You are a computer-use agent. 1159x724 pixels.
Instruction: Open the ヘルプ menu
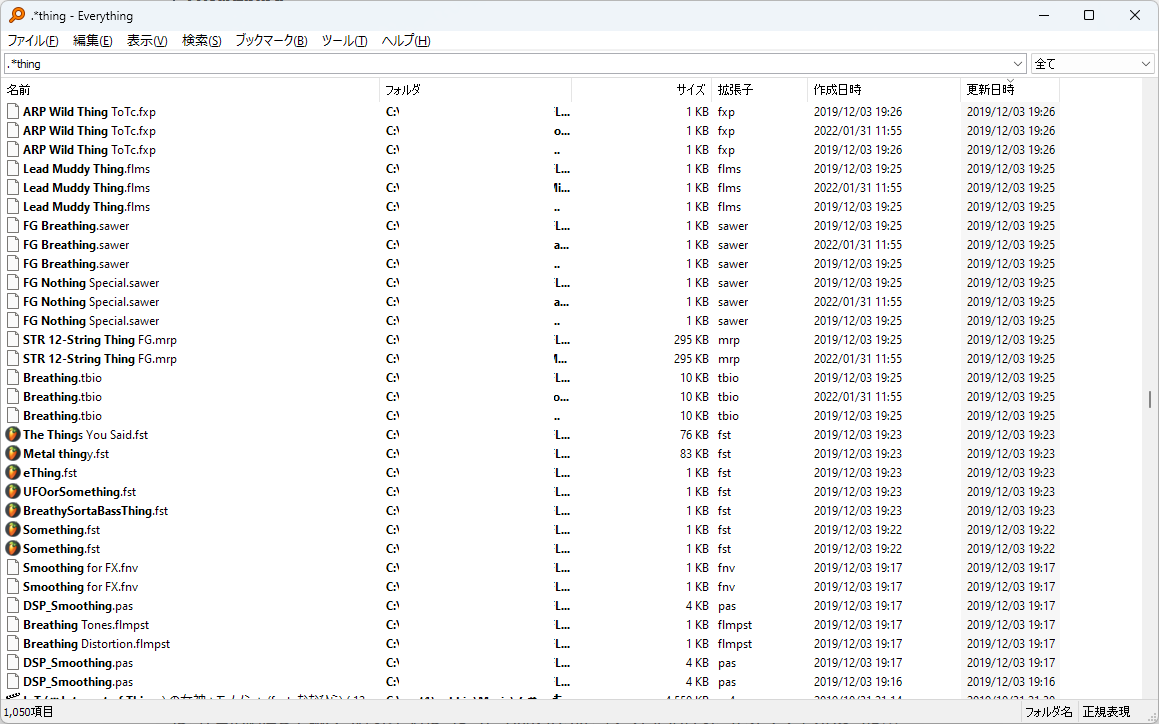tap(406, 41)
